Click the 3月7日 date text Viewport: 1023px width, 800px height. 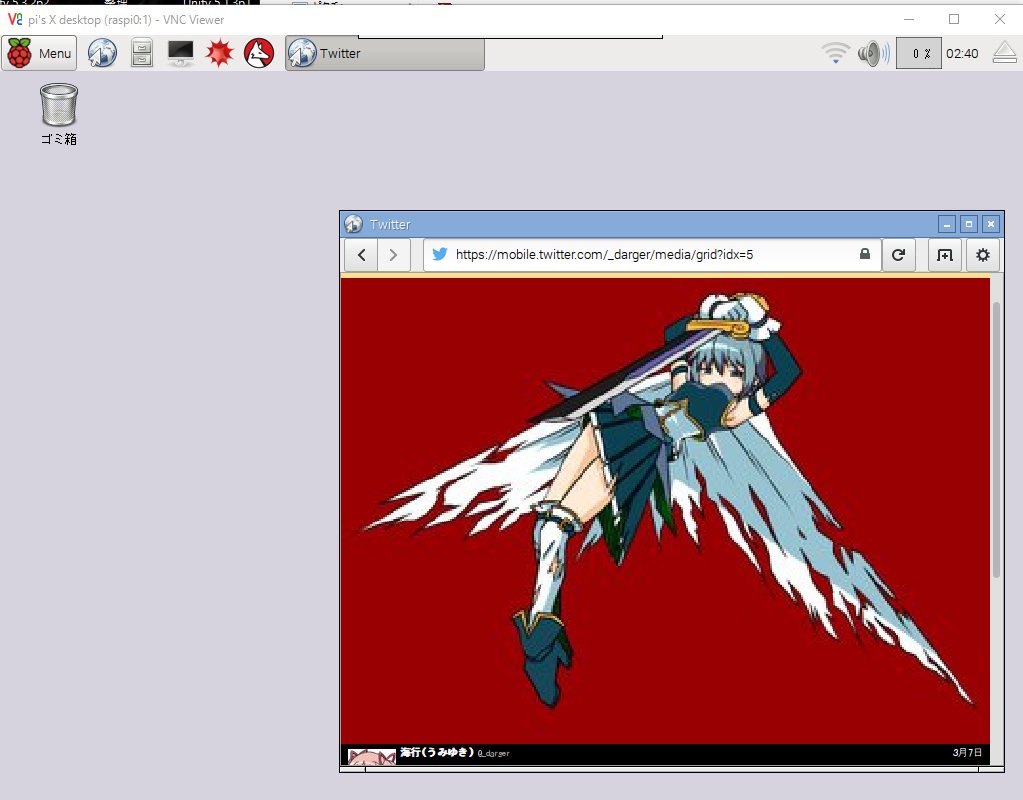(x=967, y=752)
